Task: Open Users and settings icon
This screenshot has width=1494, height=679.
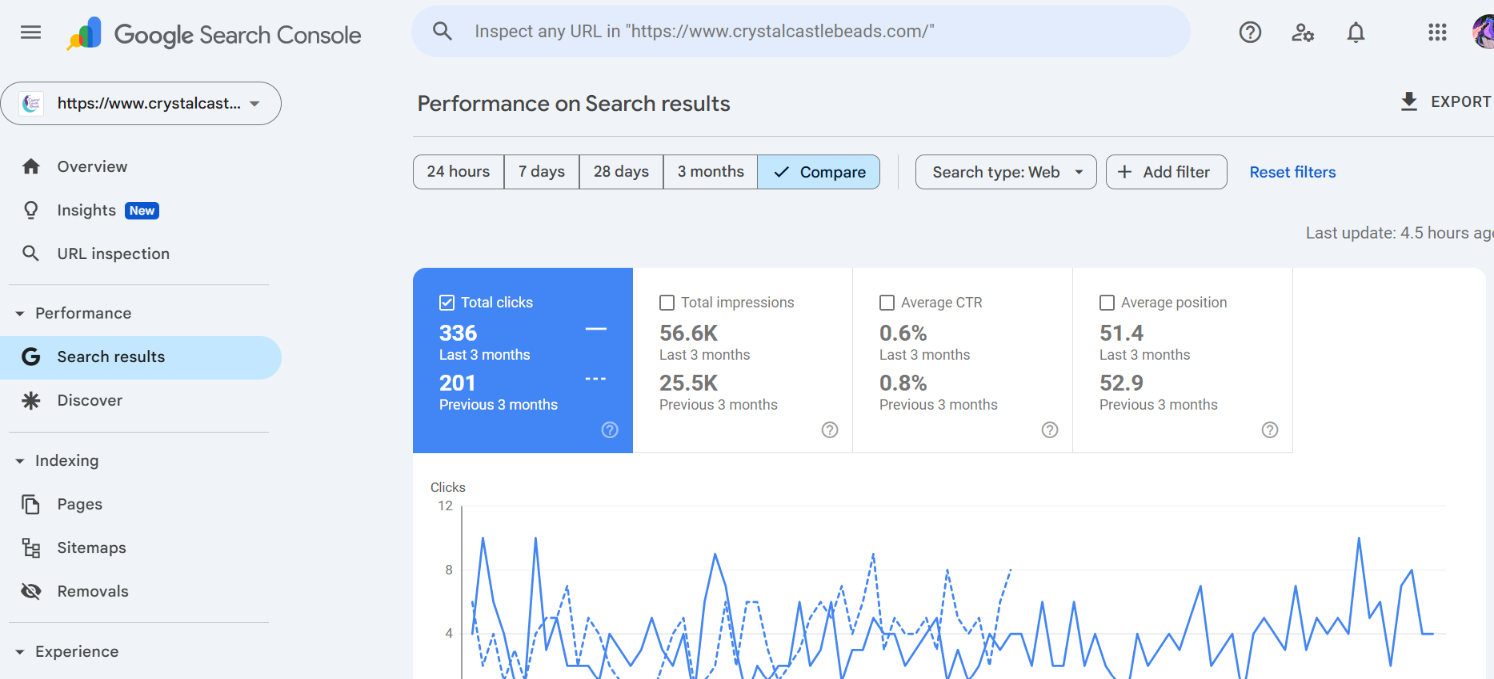Action: click(x=1303, y=32)
